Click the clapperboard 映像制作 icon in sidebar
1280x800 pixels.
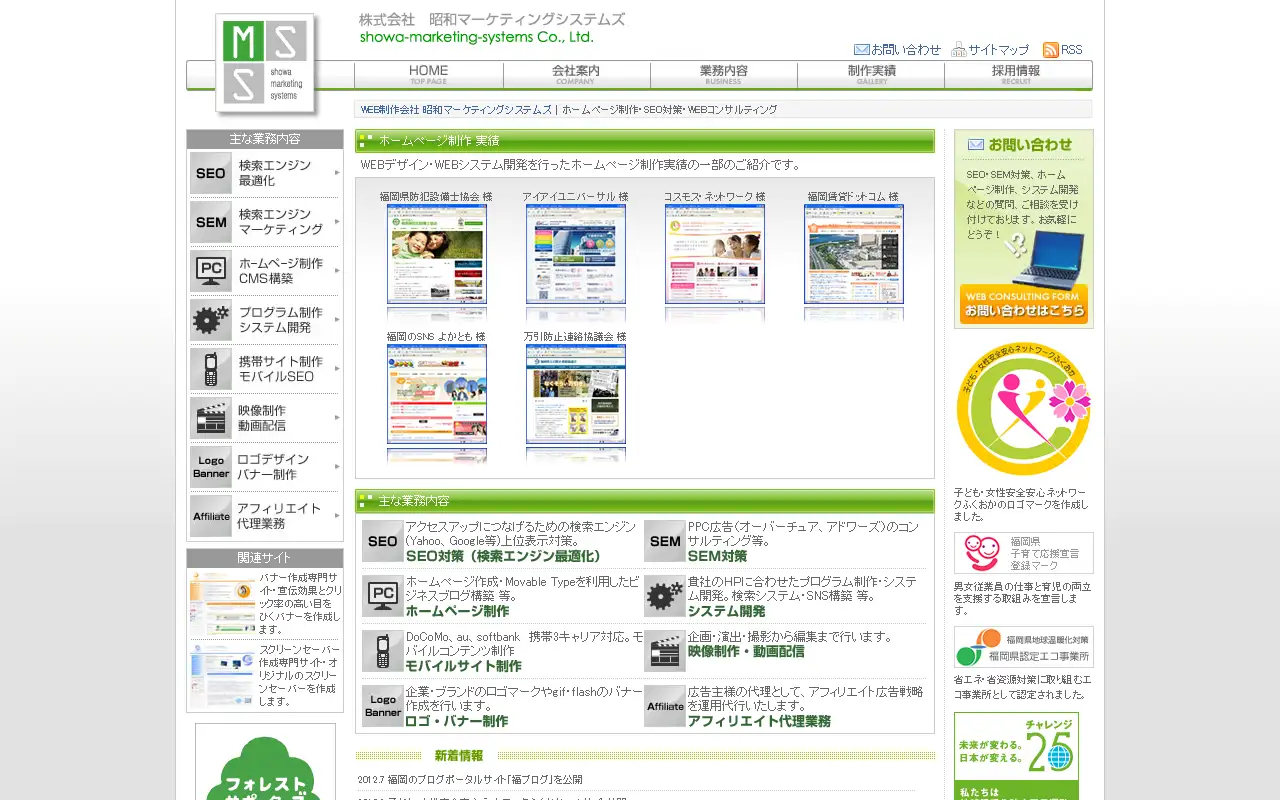click(x=211, y=418)
